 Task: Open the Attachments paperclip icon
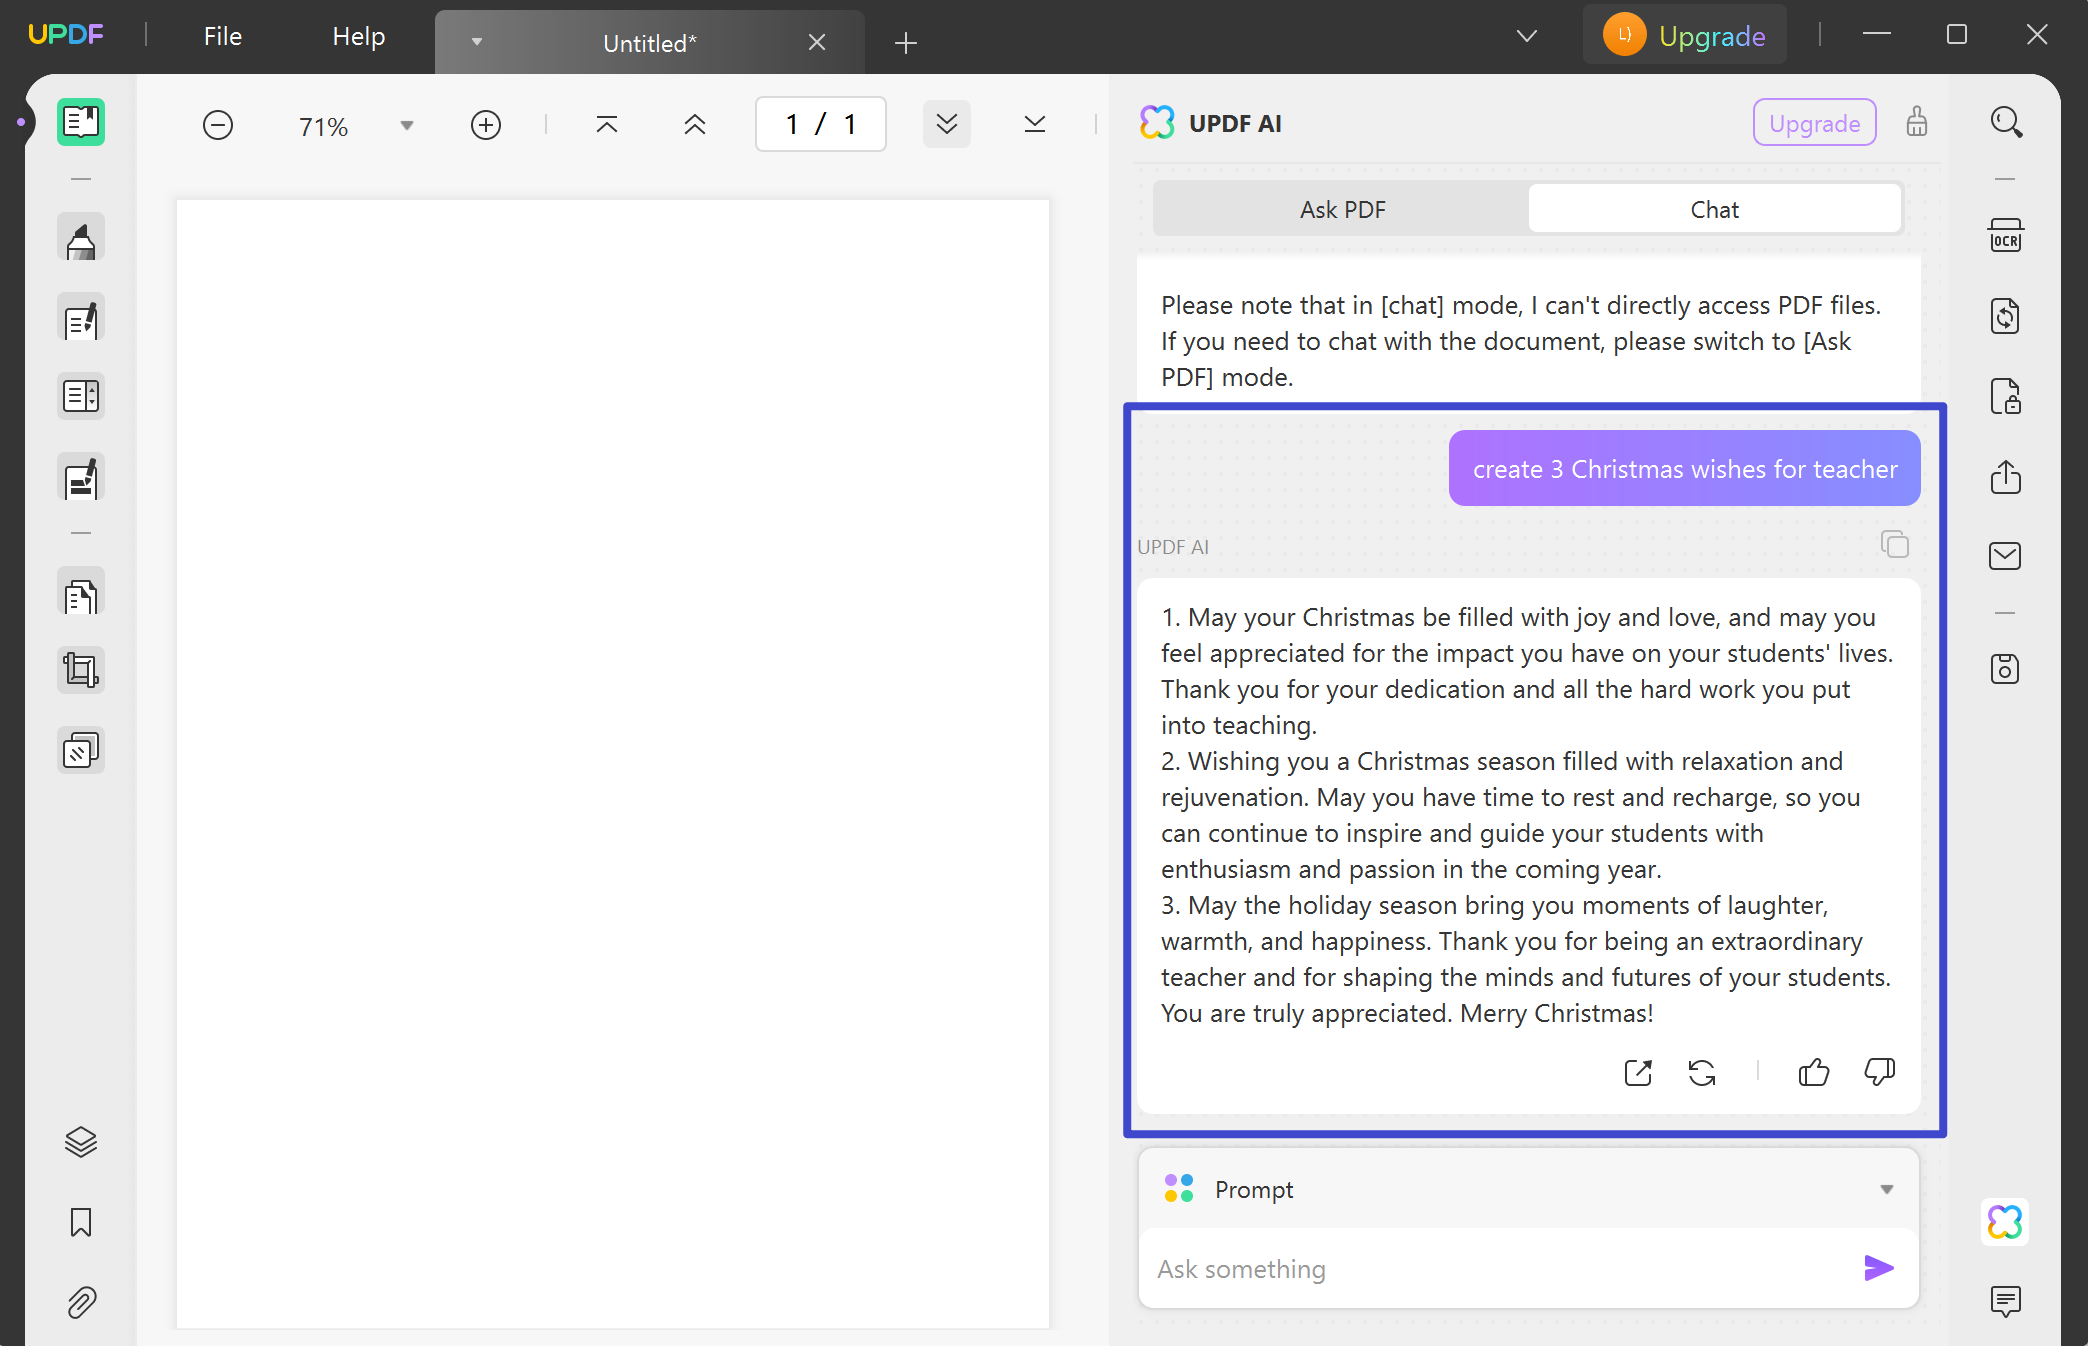coord(81,1302)
